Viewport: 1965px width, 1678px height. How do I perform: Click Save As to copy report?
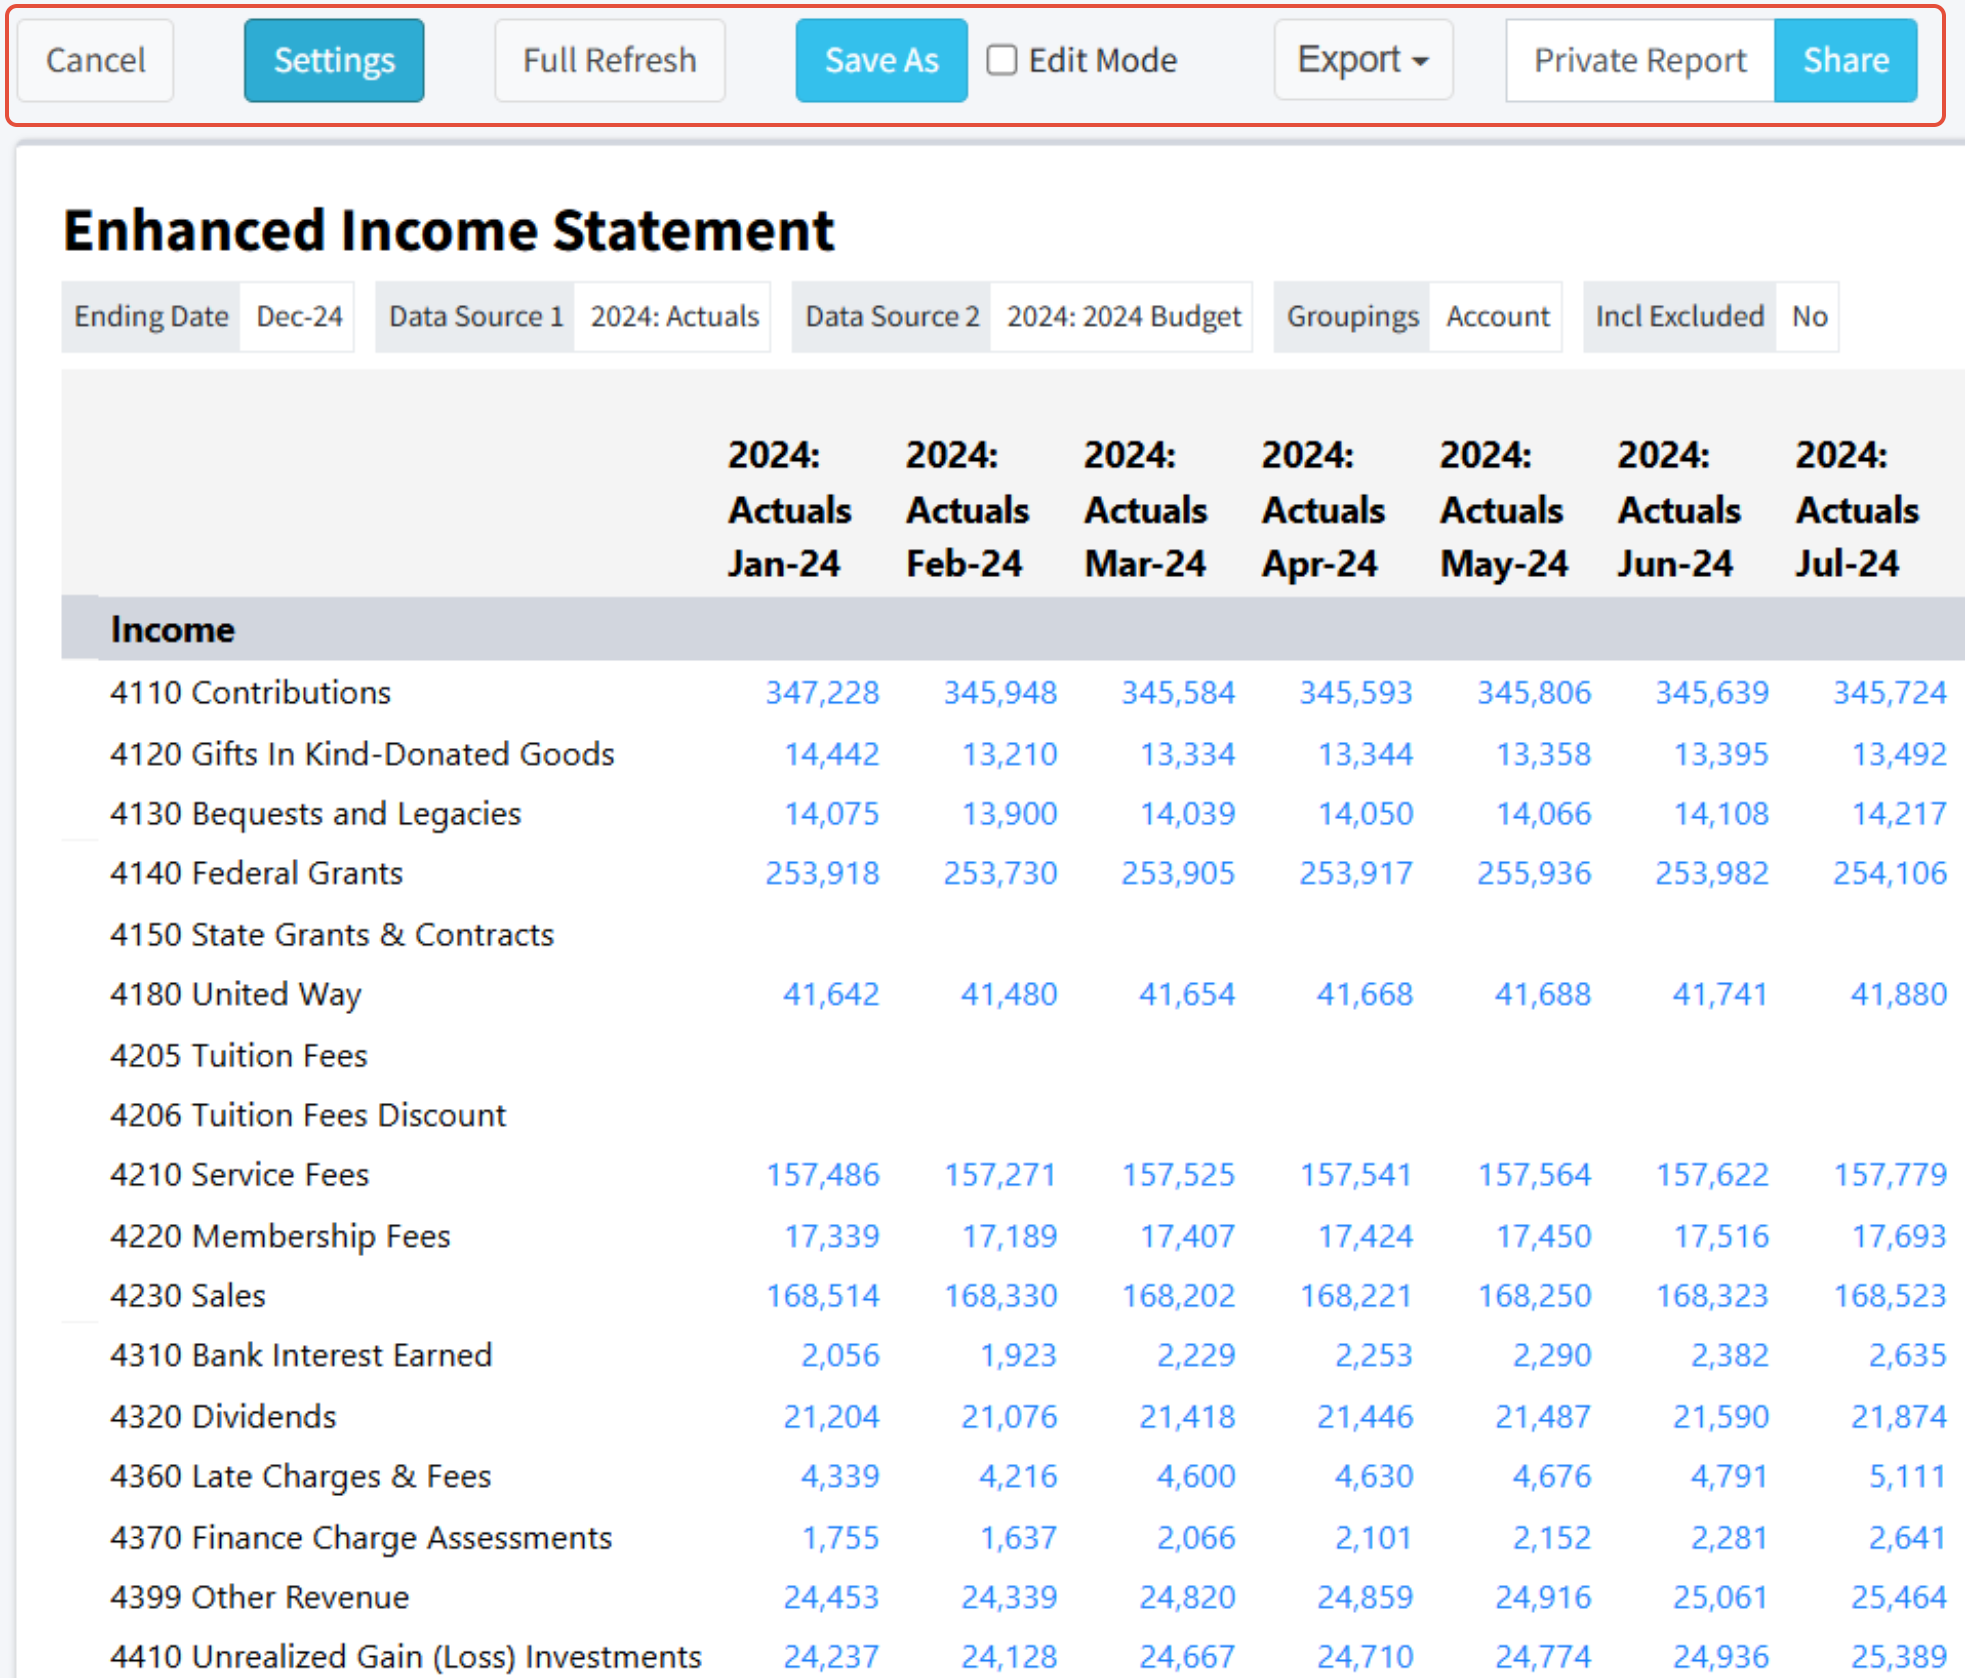(880, 61)
